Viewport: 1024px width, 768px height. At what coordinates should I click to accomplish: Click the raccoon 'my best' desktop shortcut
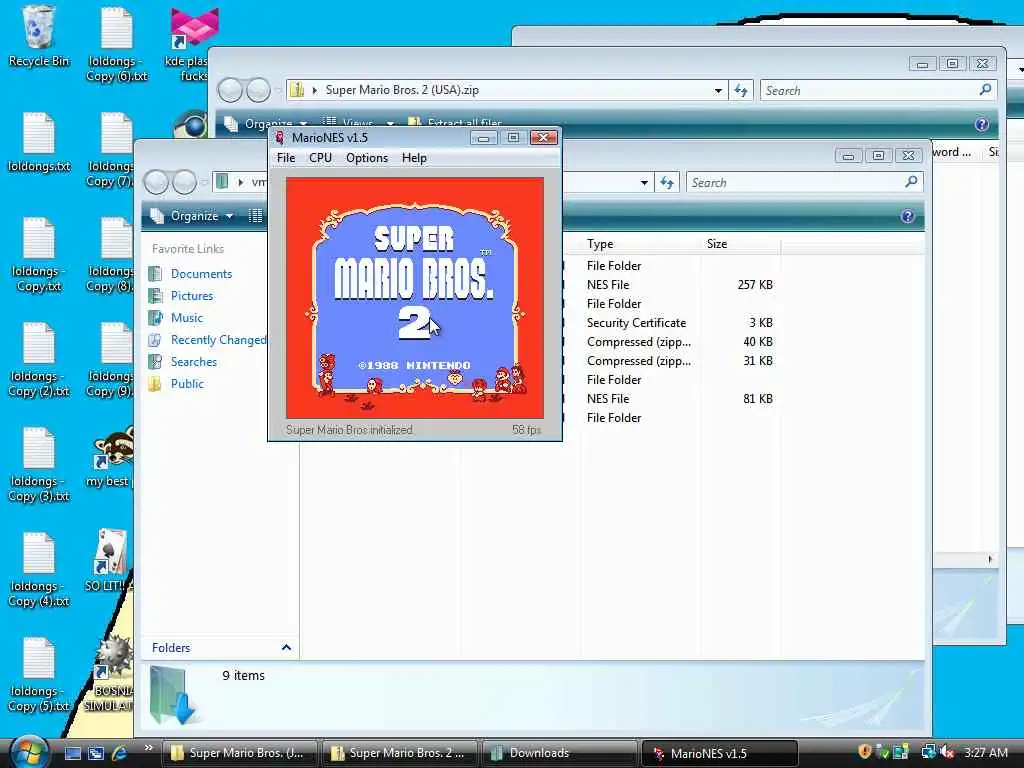point(112,457)
